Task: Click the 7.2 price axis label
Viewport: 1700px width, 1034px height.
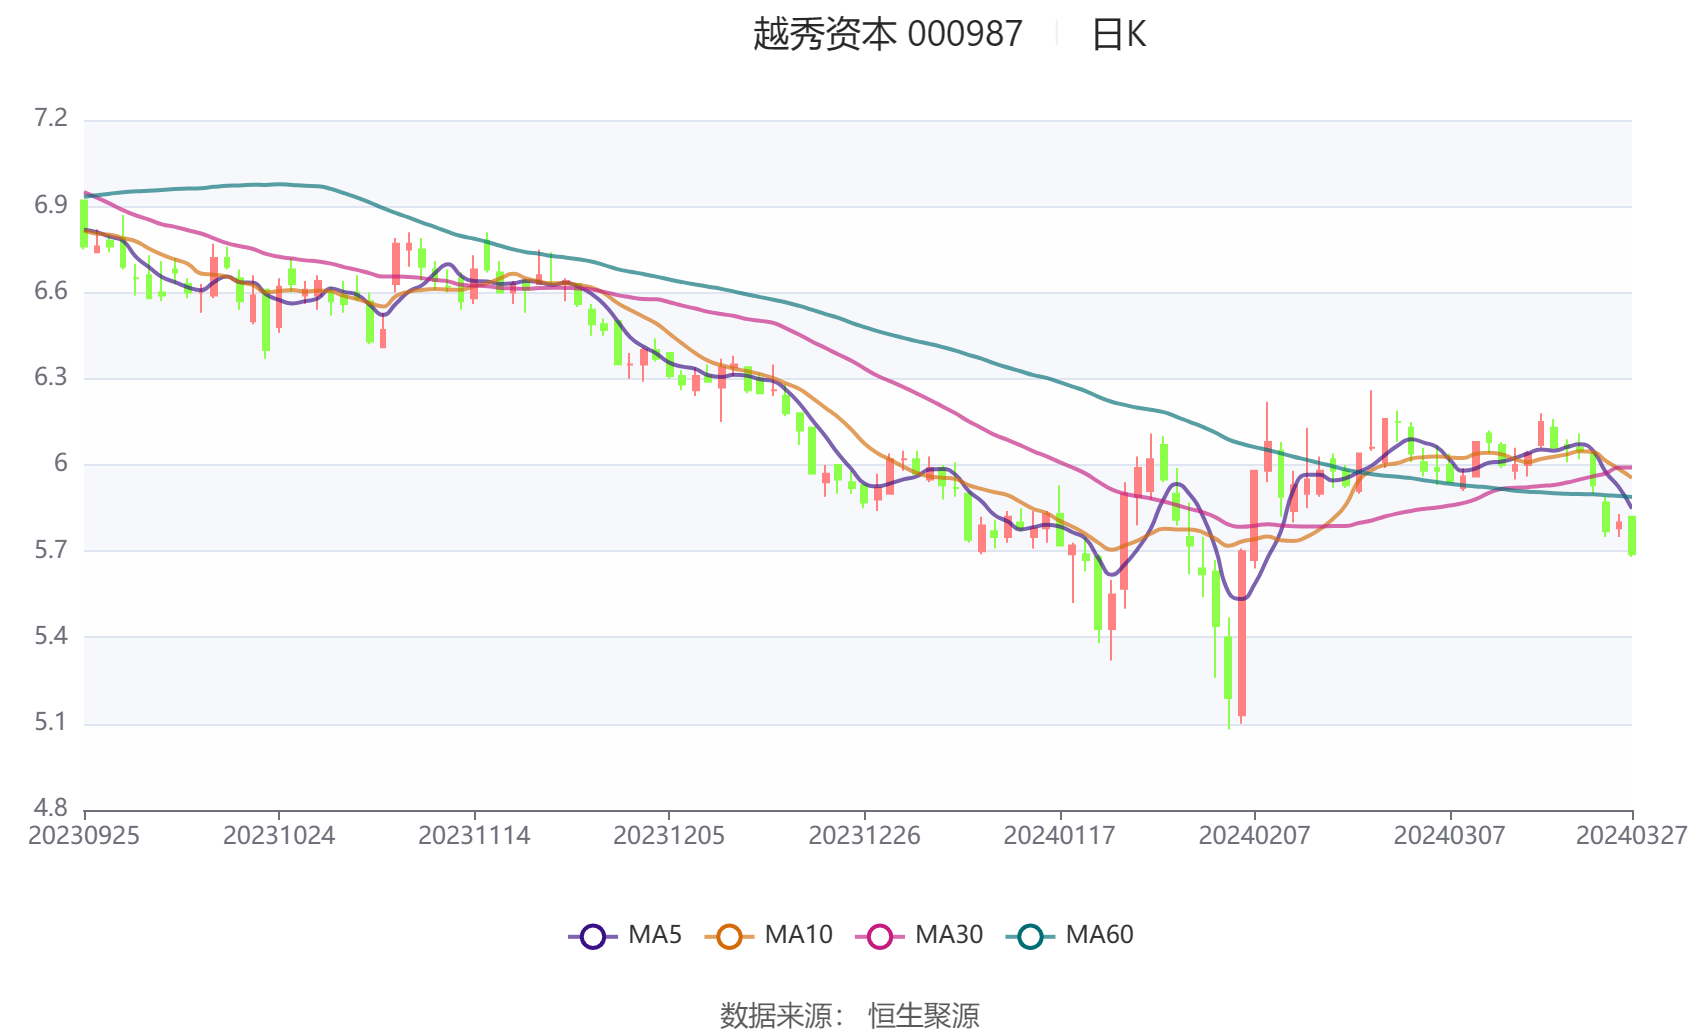Action: click(51, 119)
